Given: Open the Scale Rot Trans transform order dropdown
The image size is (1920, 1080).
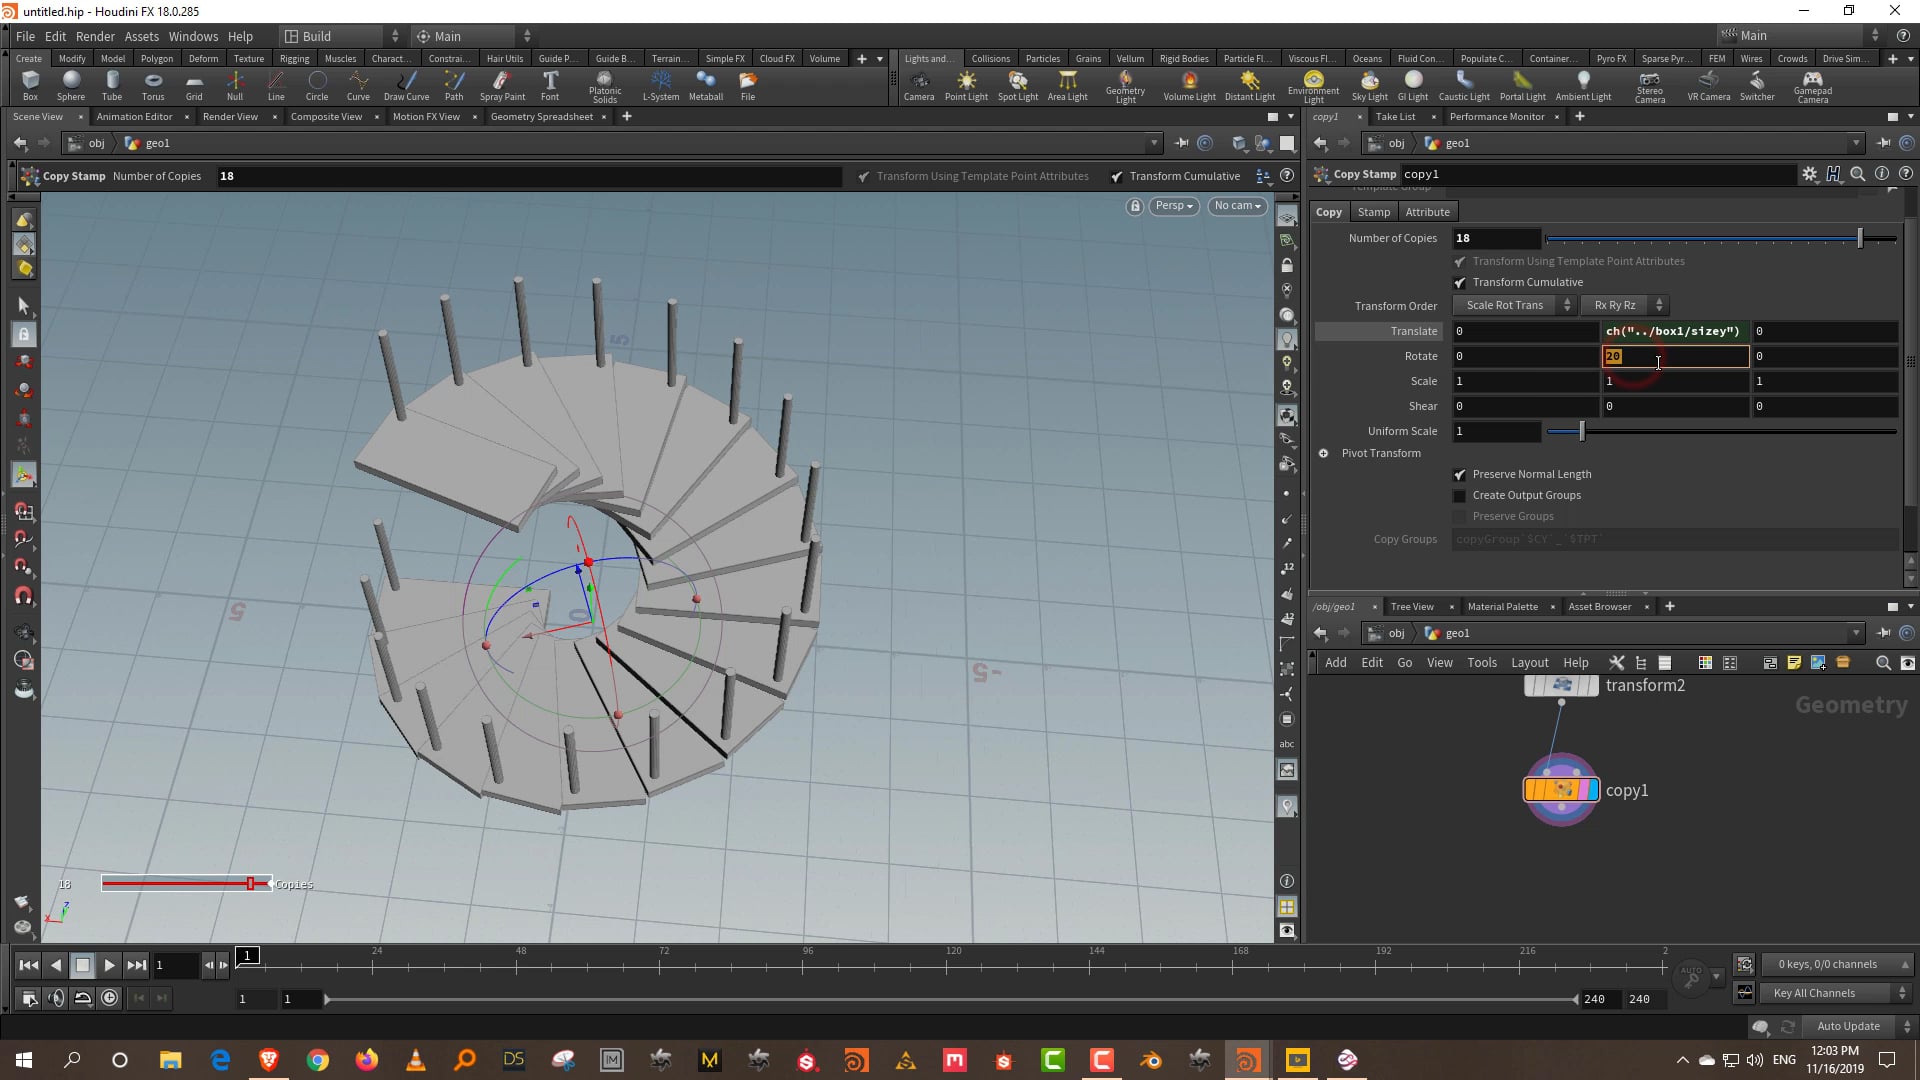Looking at the screenshot, I should coord(1508,305).
